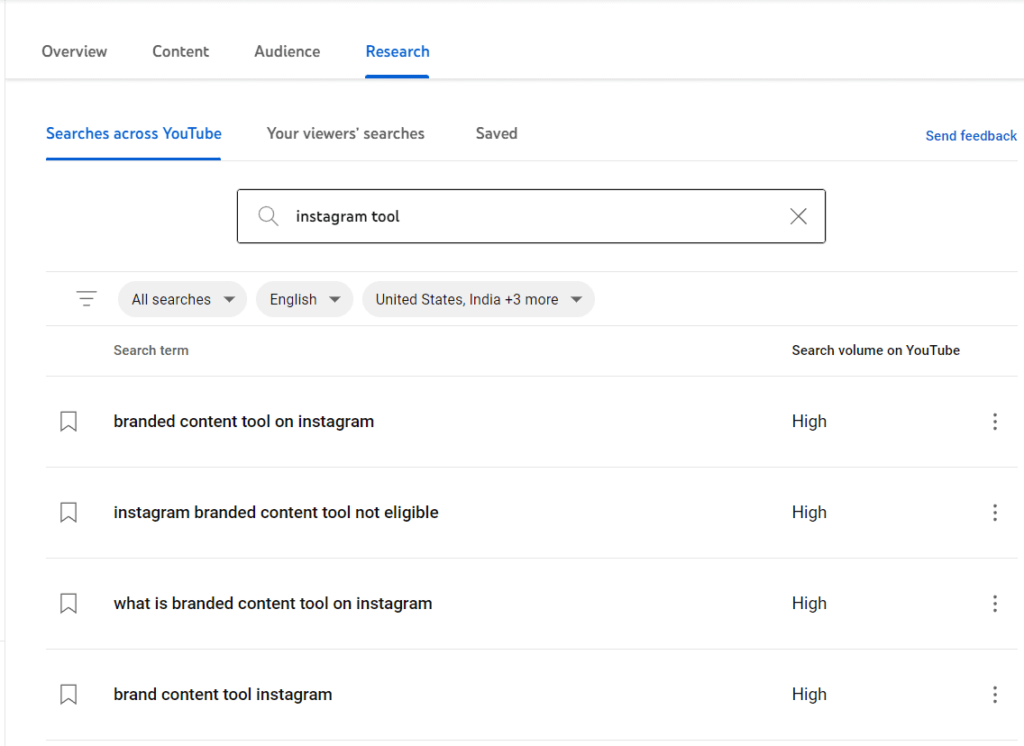
Task: Clear search with the X icon
Action: [798, 216]
